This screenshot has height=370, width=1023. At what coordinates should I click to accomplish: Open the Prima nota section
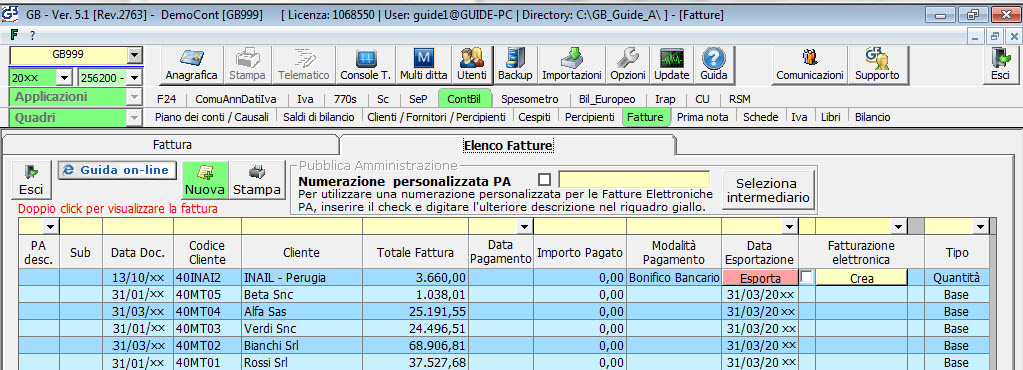pos(704,117)
